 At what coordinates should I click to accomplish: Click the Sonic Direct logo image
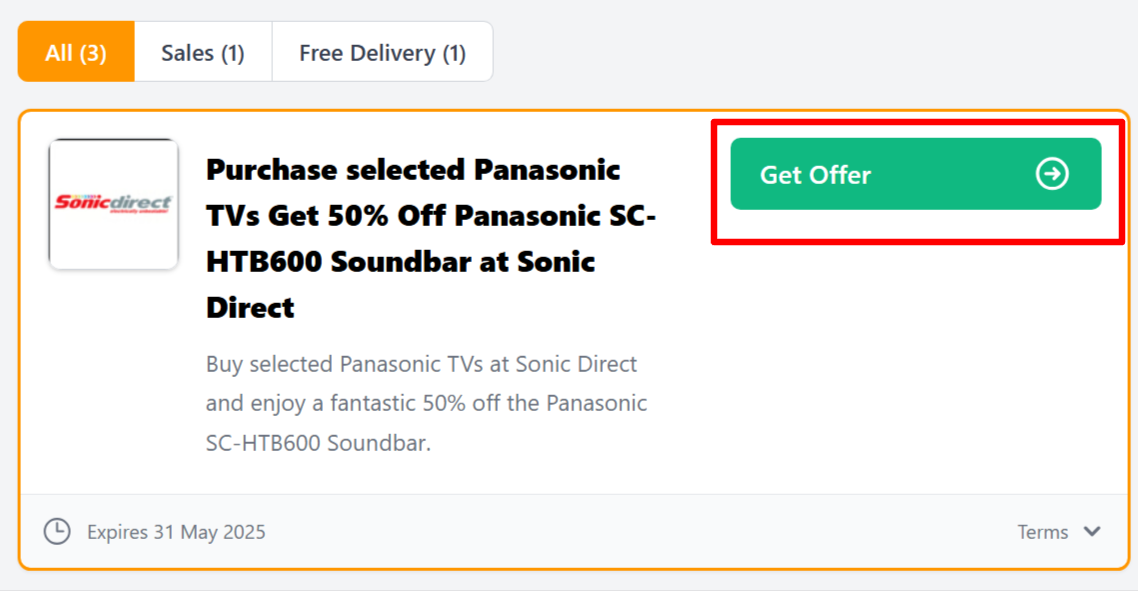(113, 204)
